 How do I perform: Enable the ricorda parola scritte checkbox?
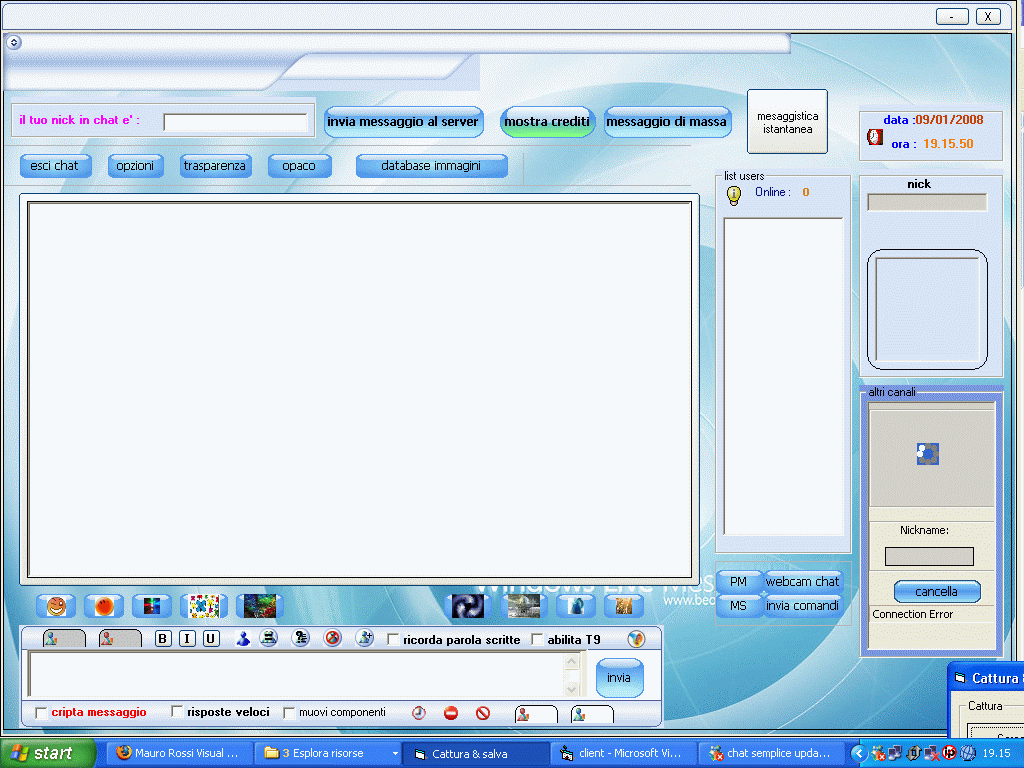pos(393,640)
